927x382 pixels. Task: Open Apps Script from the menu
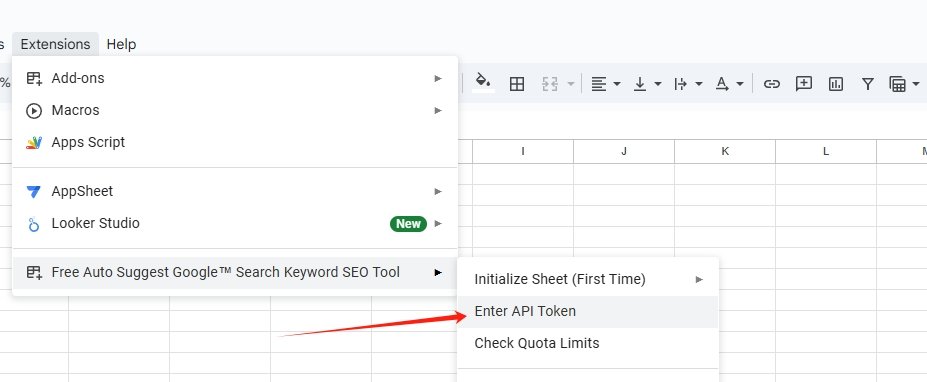point(235,143)
